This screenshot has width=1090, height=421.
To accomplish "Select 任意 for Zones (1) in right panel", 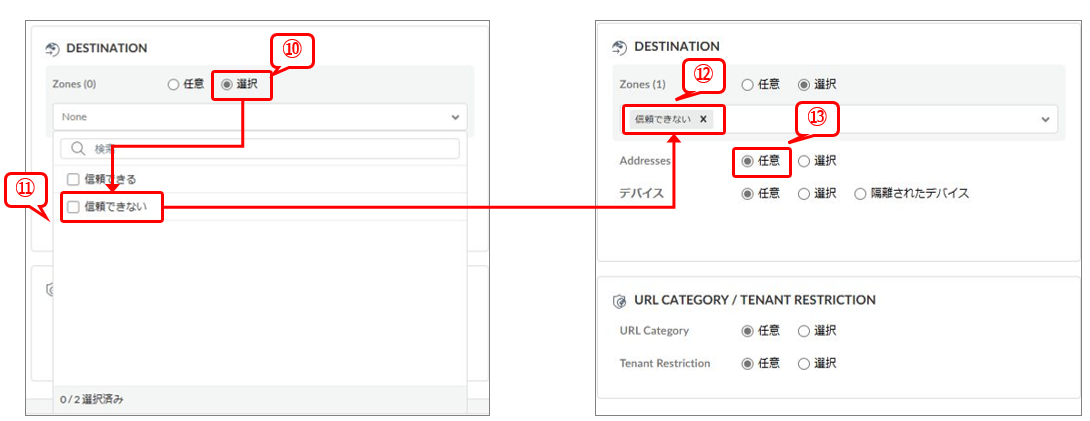I will click(x=747, y=85).
